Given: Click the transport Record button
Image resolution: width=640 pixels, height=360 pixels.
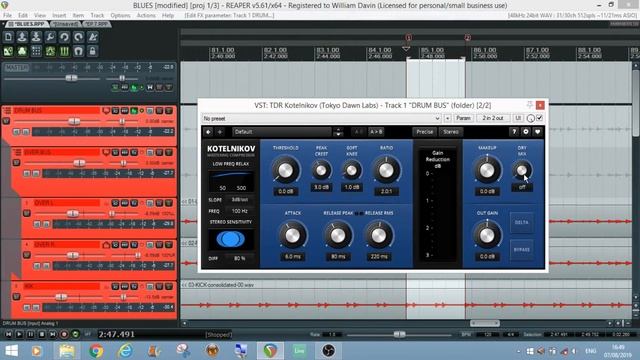Looking at the screenshot, I should pyautogui.click(x=64, y=334).
